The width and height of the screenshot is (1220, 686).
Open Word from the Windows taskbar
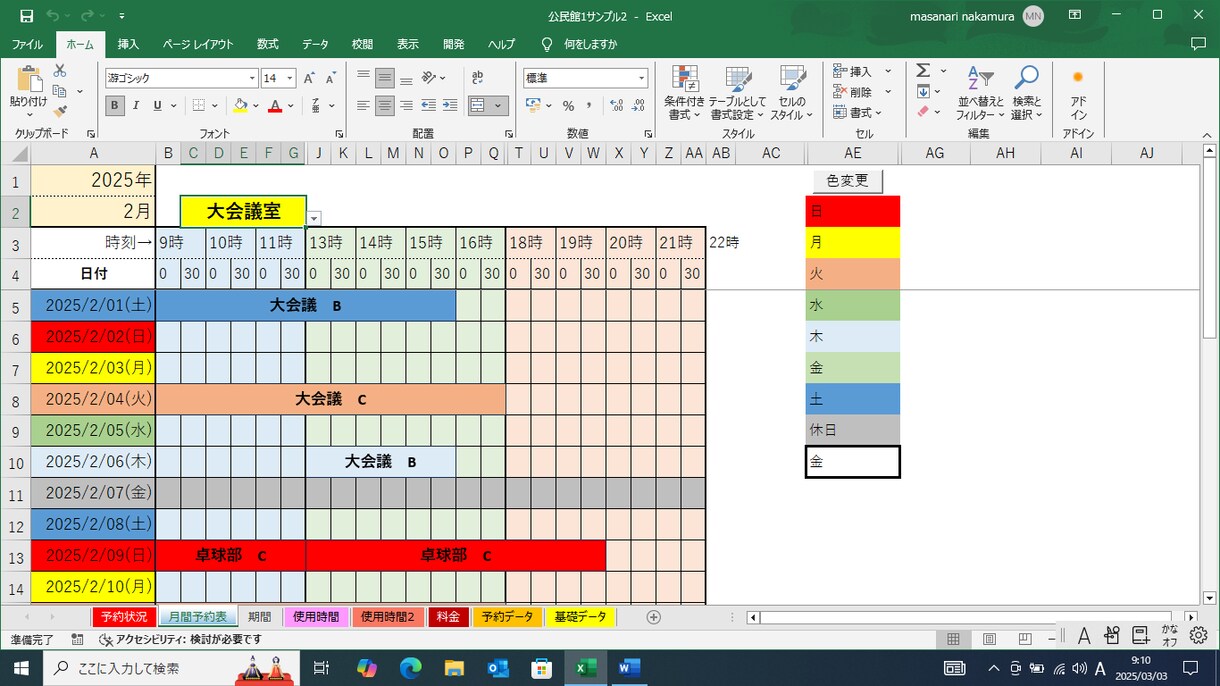(x=629, y=668)
